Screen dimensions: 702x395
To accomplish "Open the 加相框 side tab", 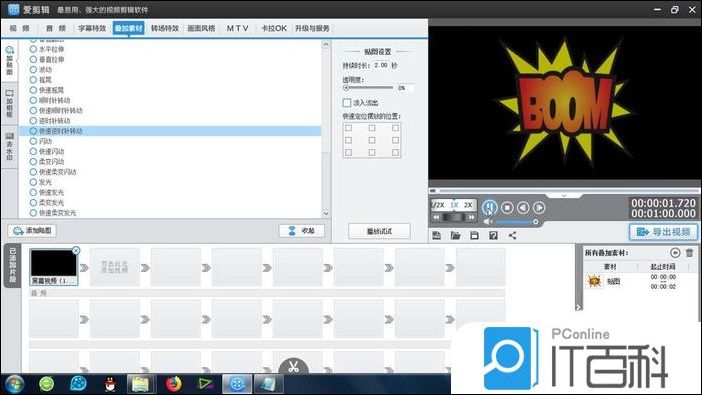I will [9, 103].
